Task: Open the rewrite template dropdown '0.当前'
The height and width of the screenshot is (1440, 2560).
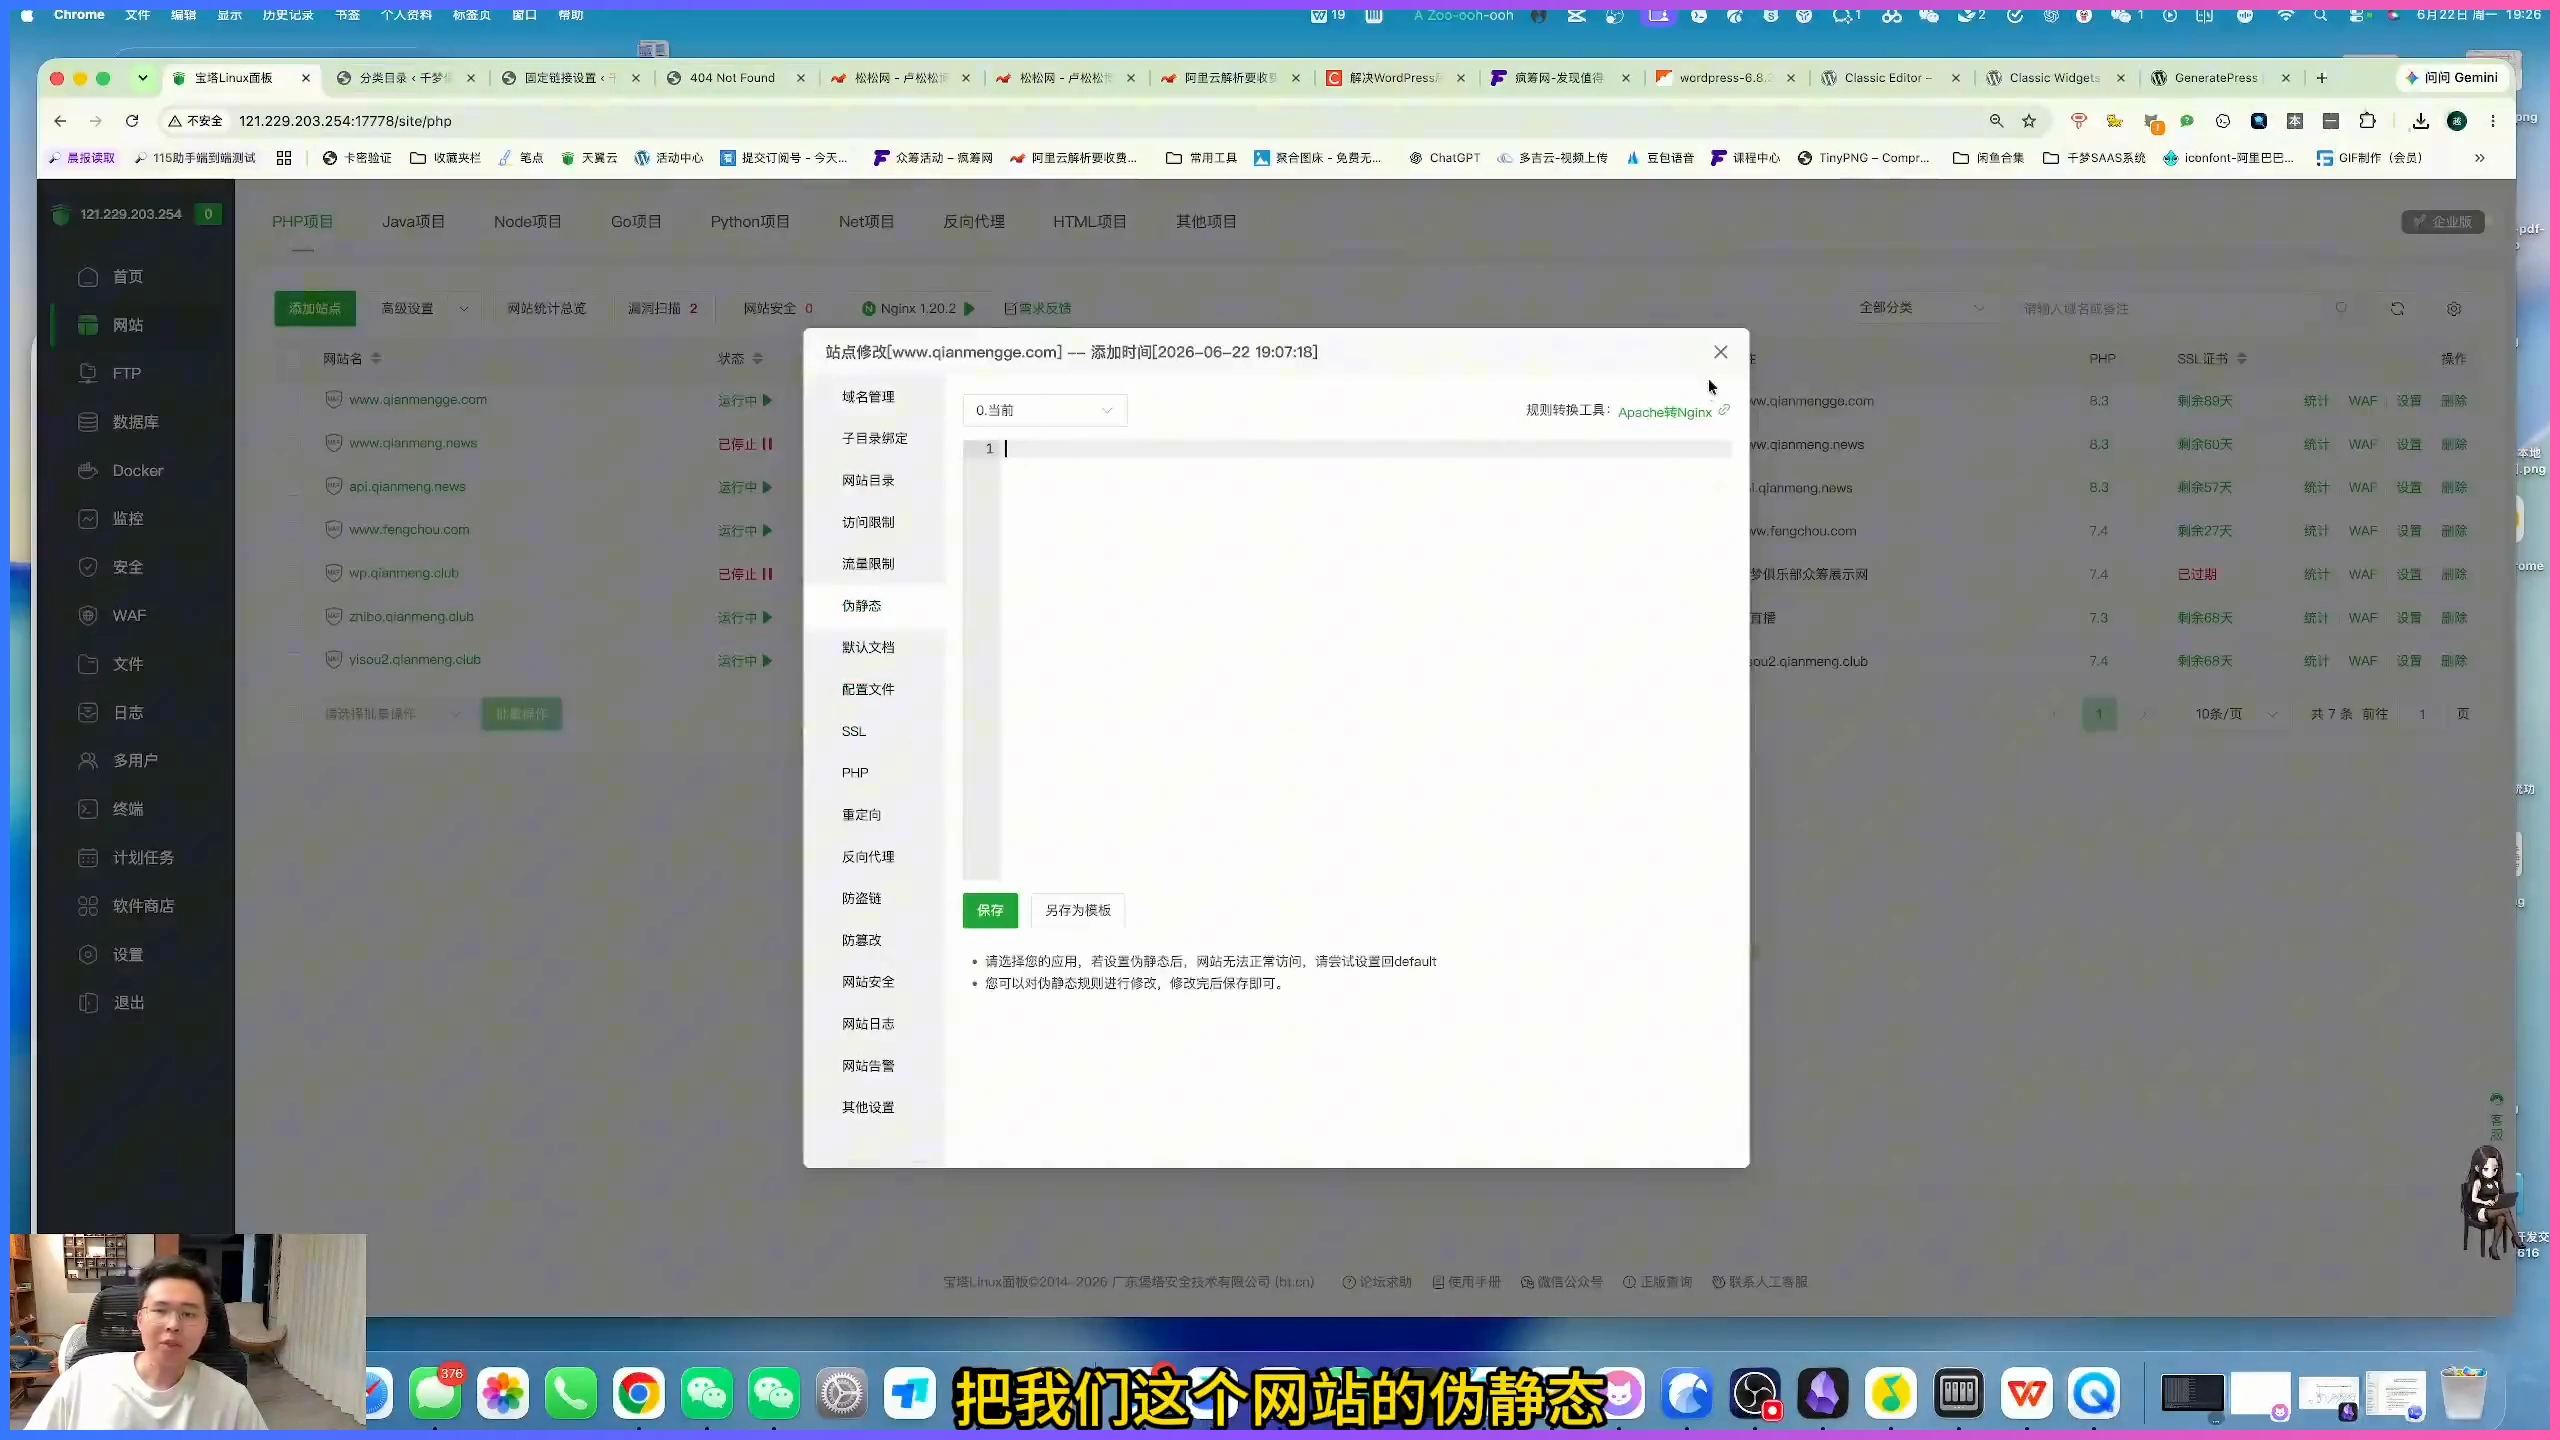Action: 1044,410
